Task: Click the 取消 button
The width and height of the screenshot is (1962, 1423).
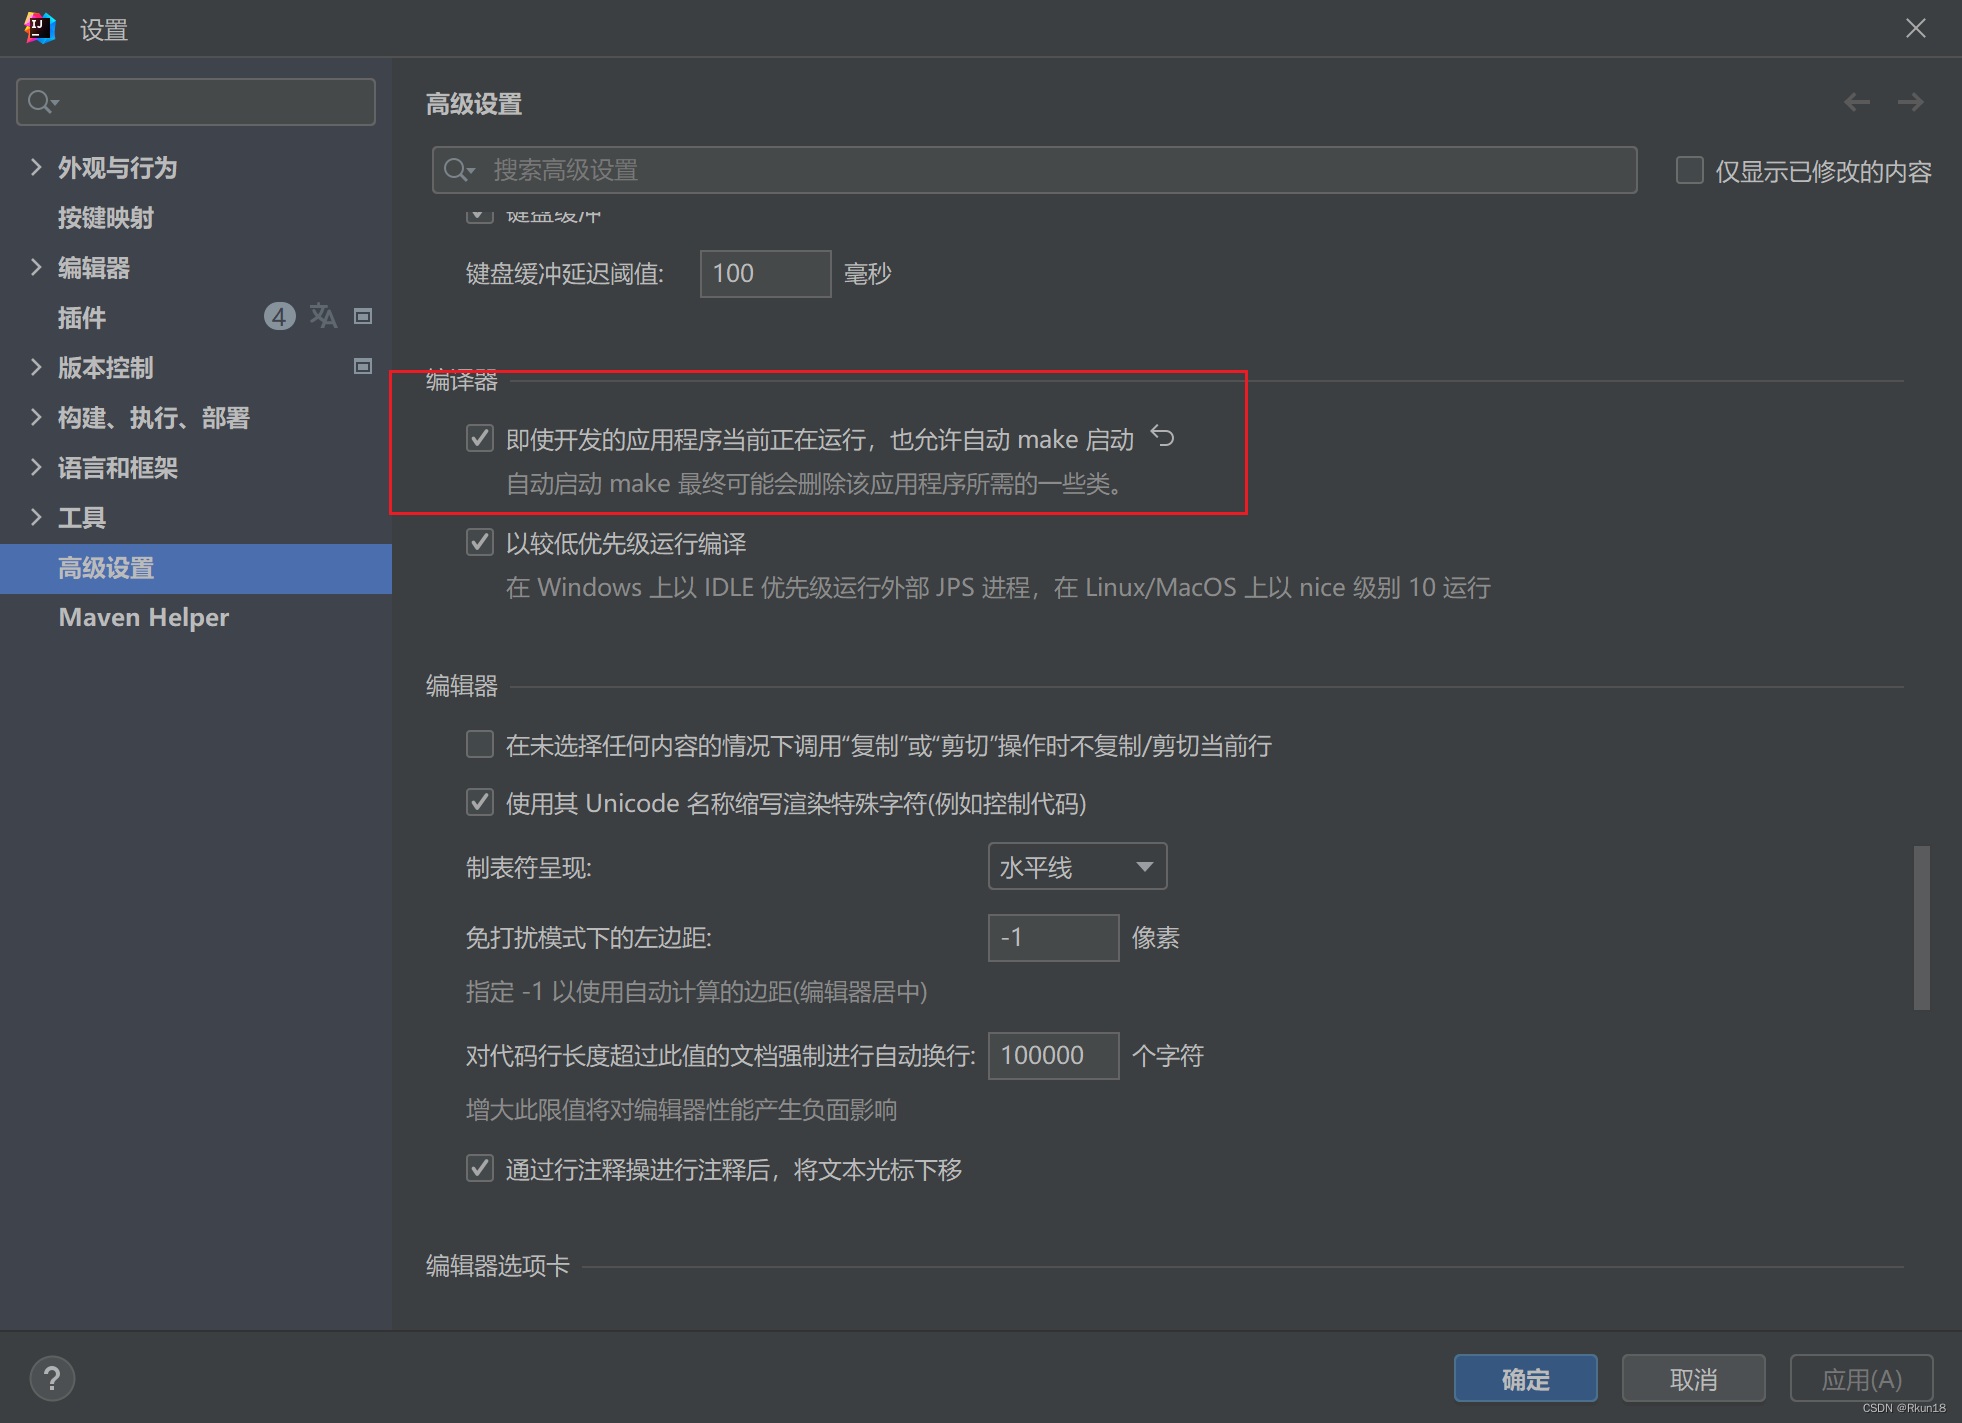Action: (1693, 1379)
